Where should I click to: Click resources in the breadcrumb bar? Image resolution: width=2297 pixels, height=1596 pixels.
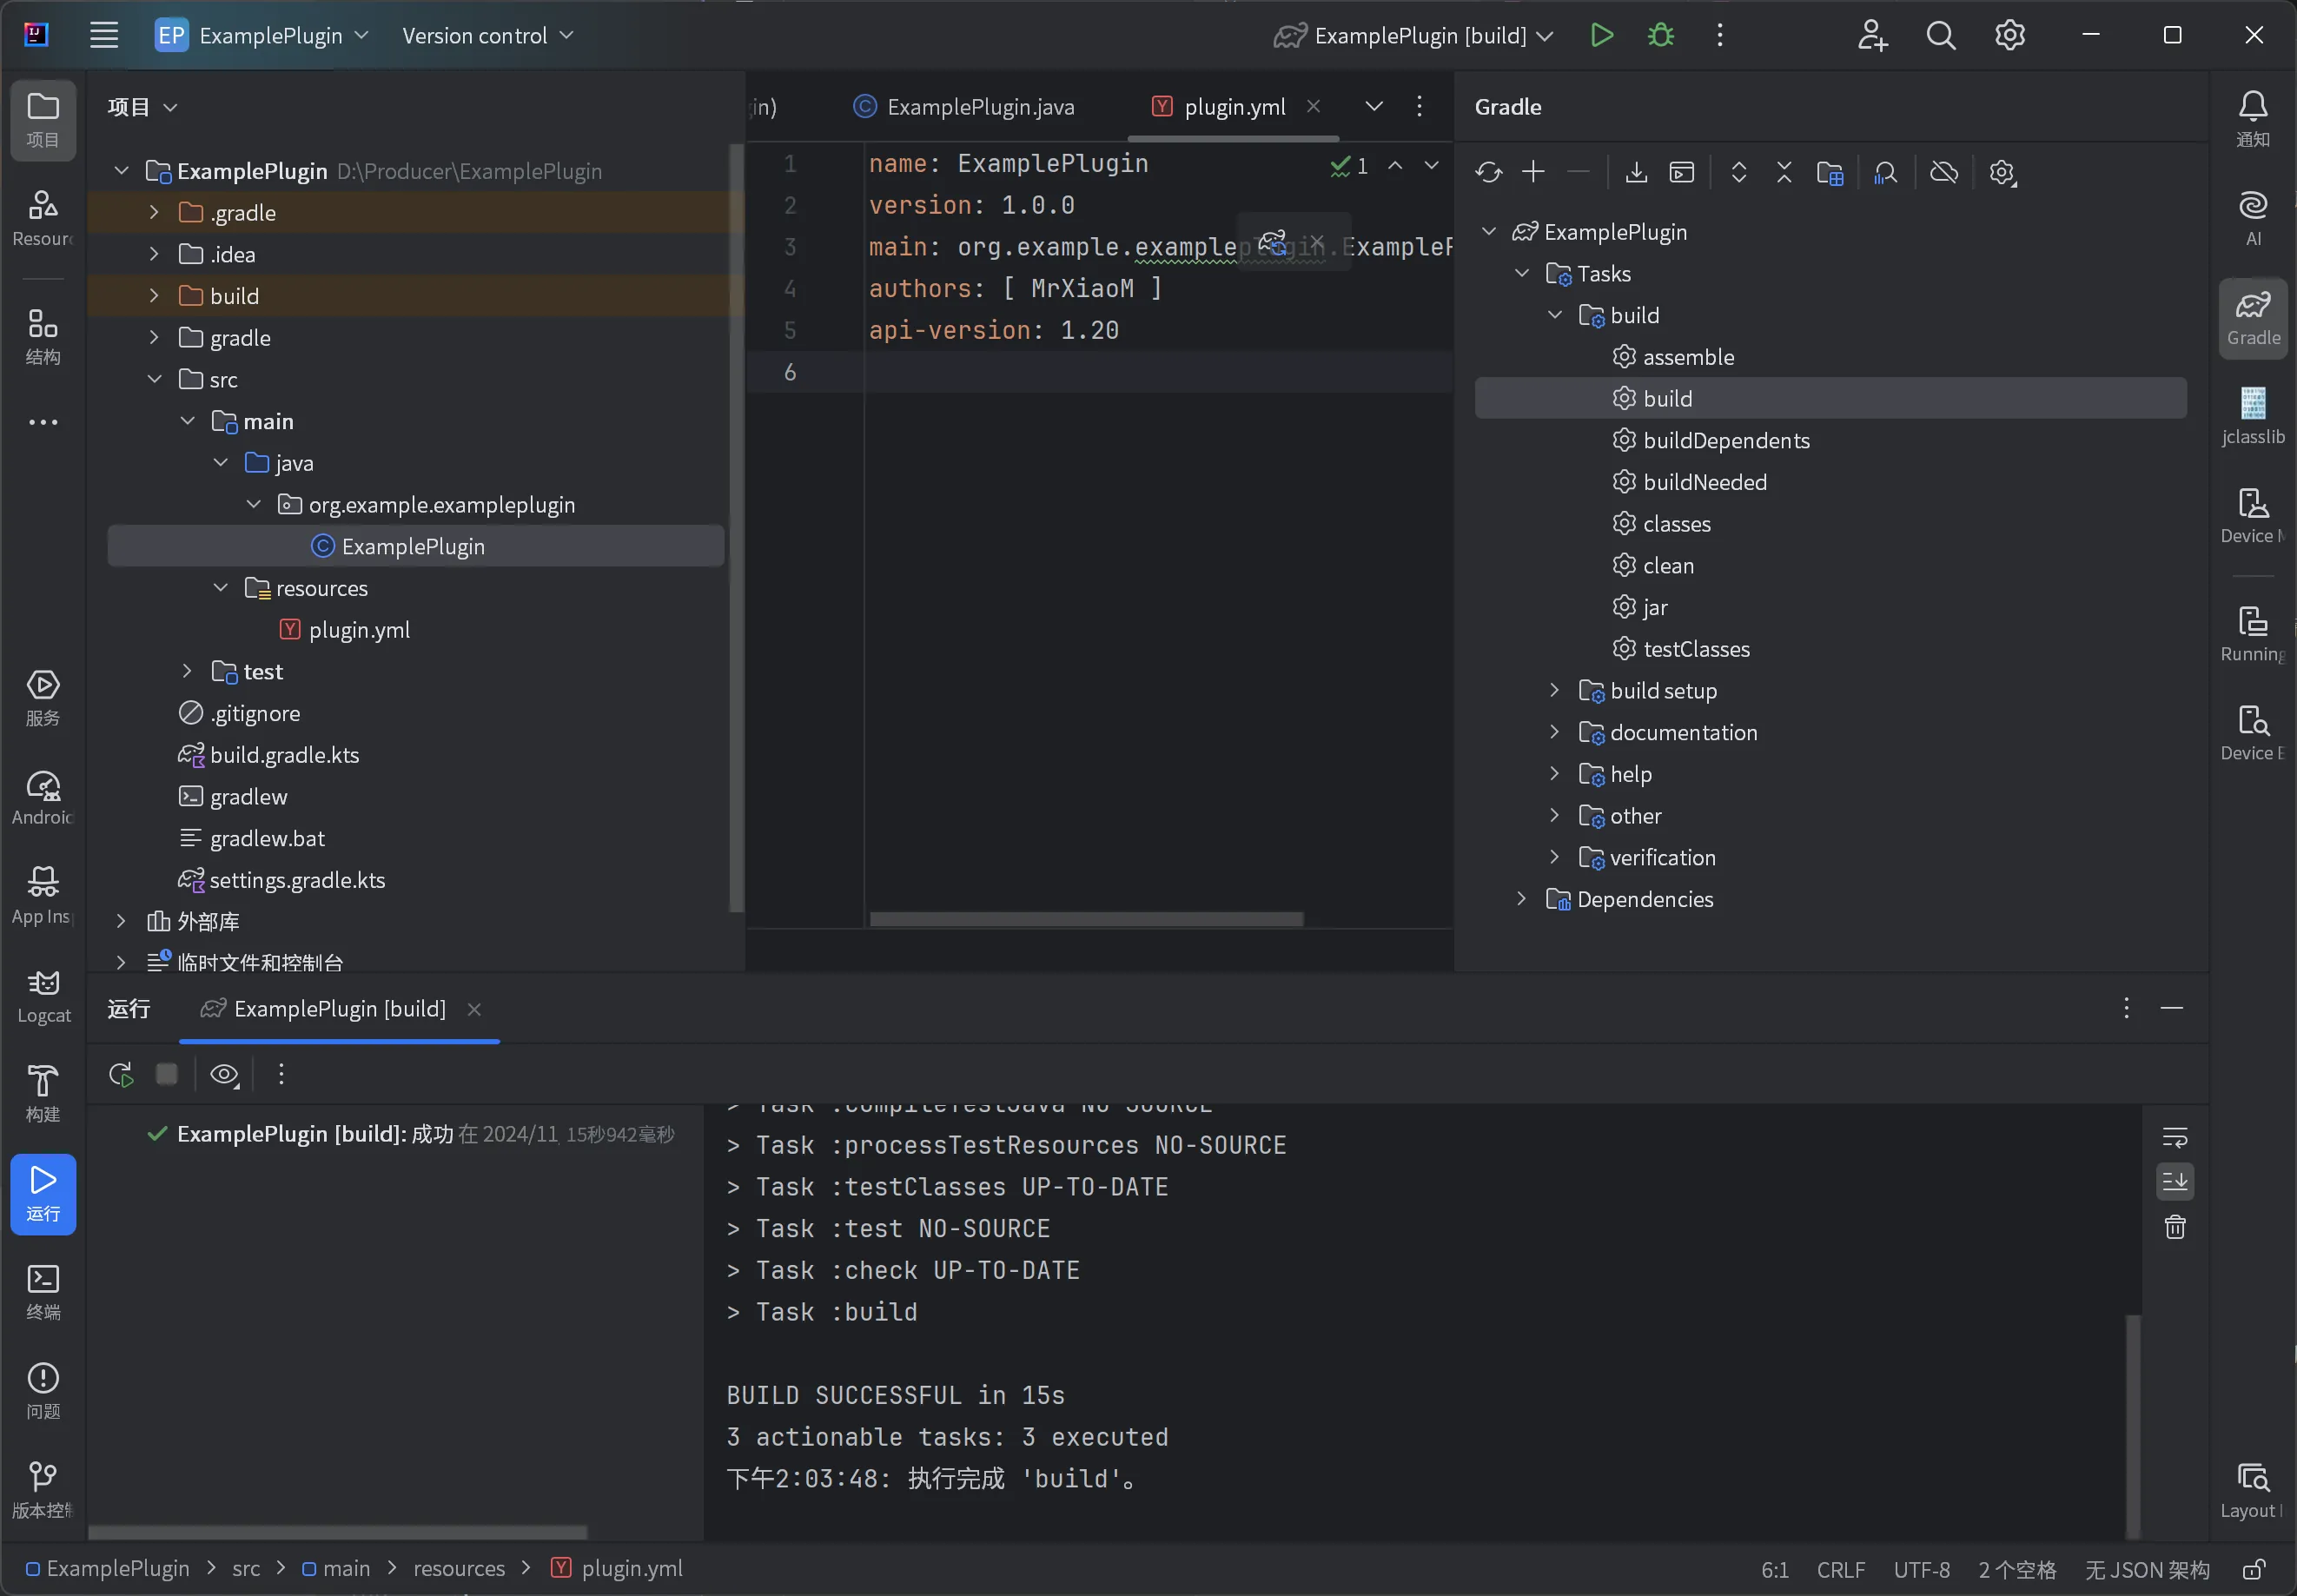459,1568
